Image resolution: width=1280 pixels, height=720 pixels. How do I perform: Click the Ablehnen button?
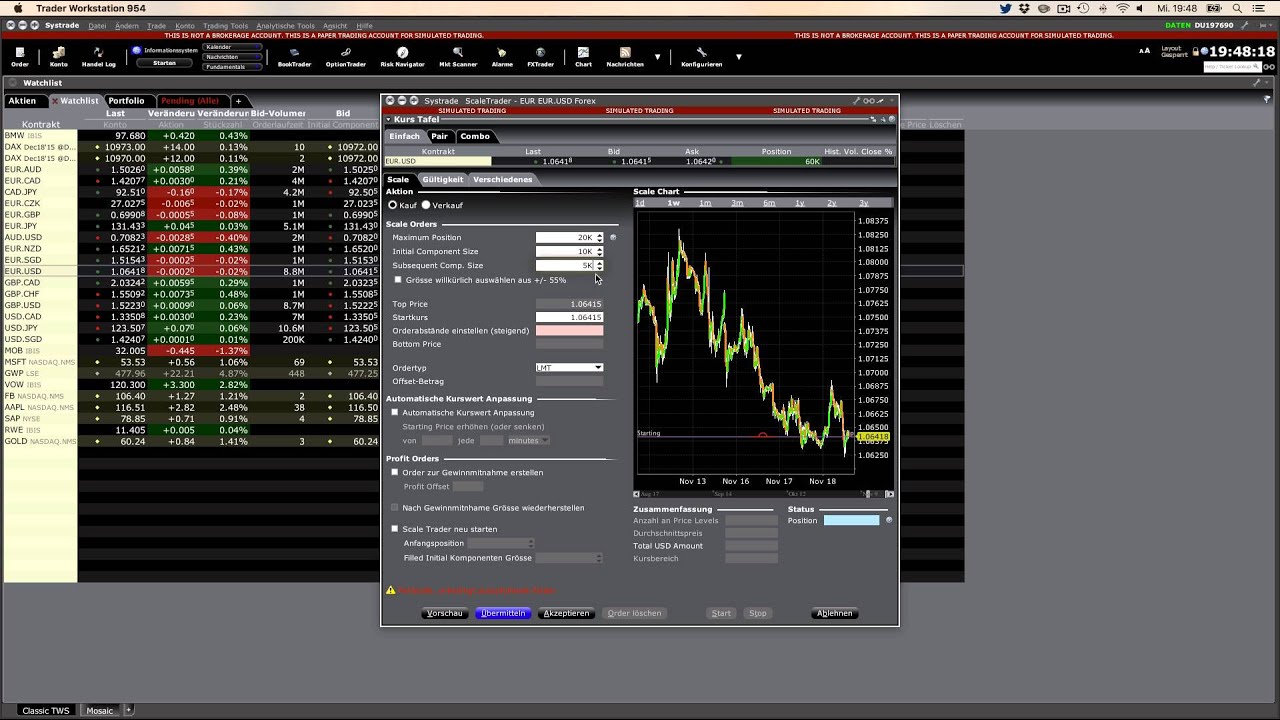pos(834,613)
